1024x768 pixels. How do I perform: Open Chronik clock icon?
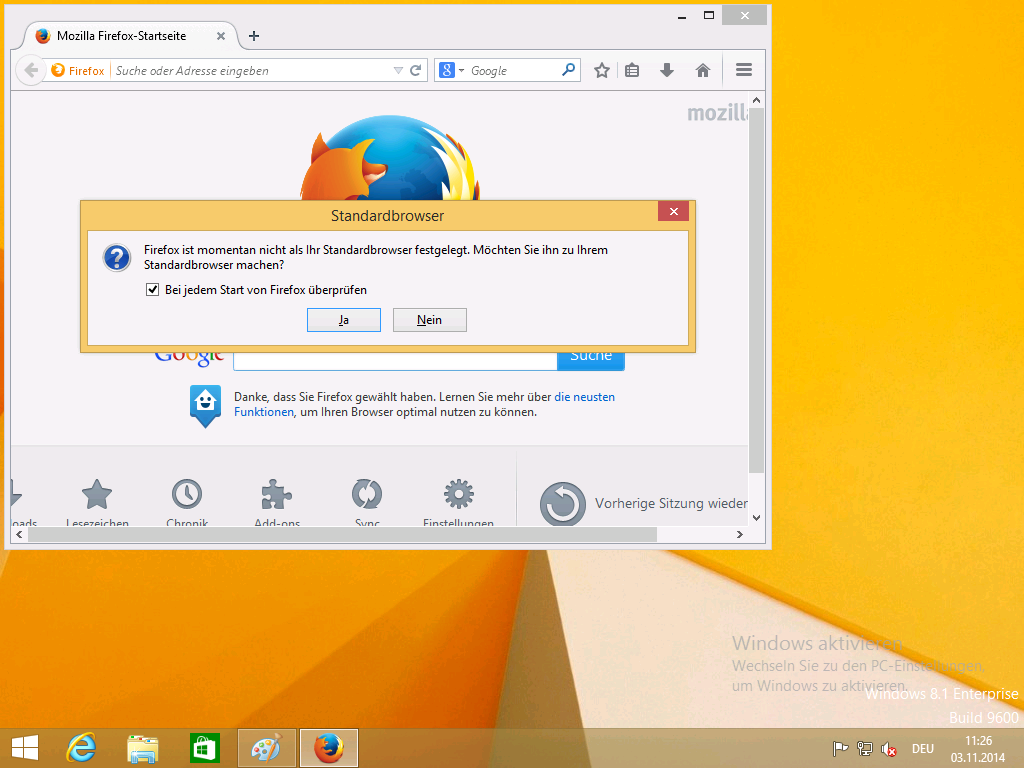pos(187,494)
